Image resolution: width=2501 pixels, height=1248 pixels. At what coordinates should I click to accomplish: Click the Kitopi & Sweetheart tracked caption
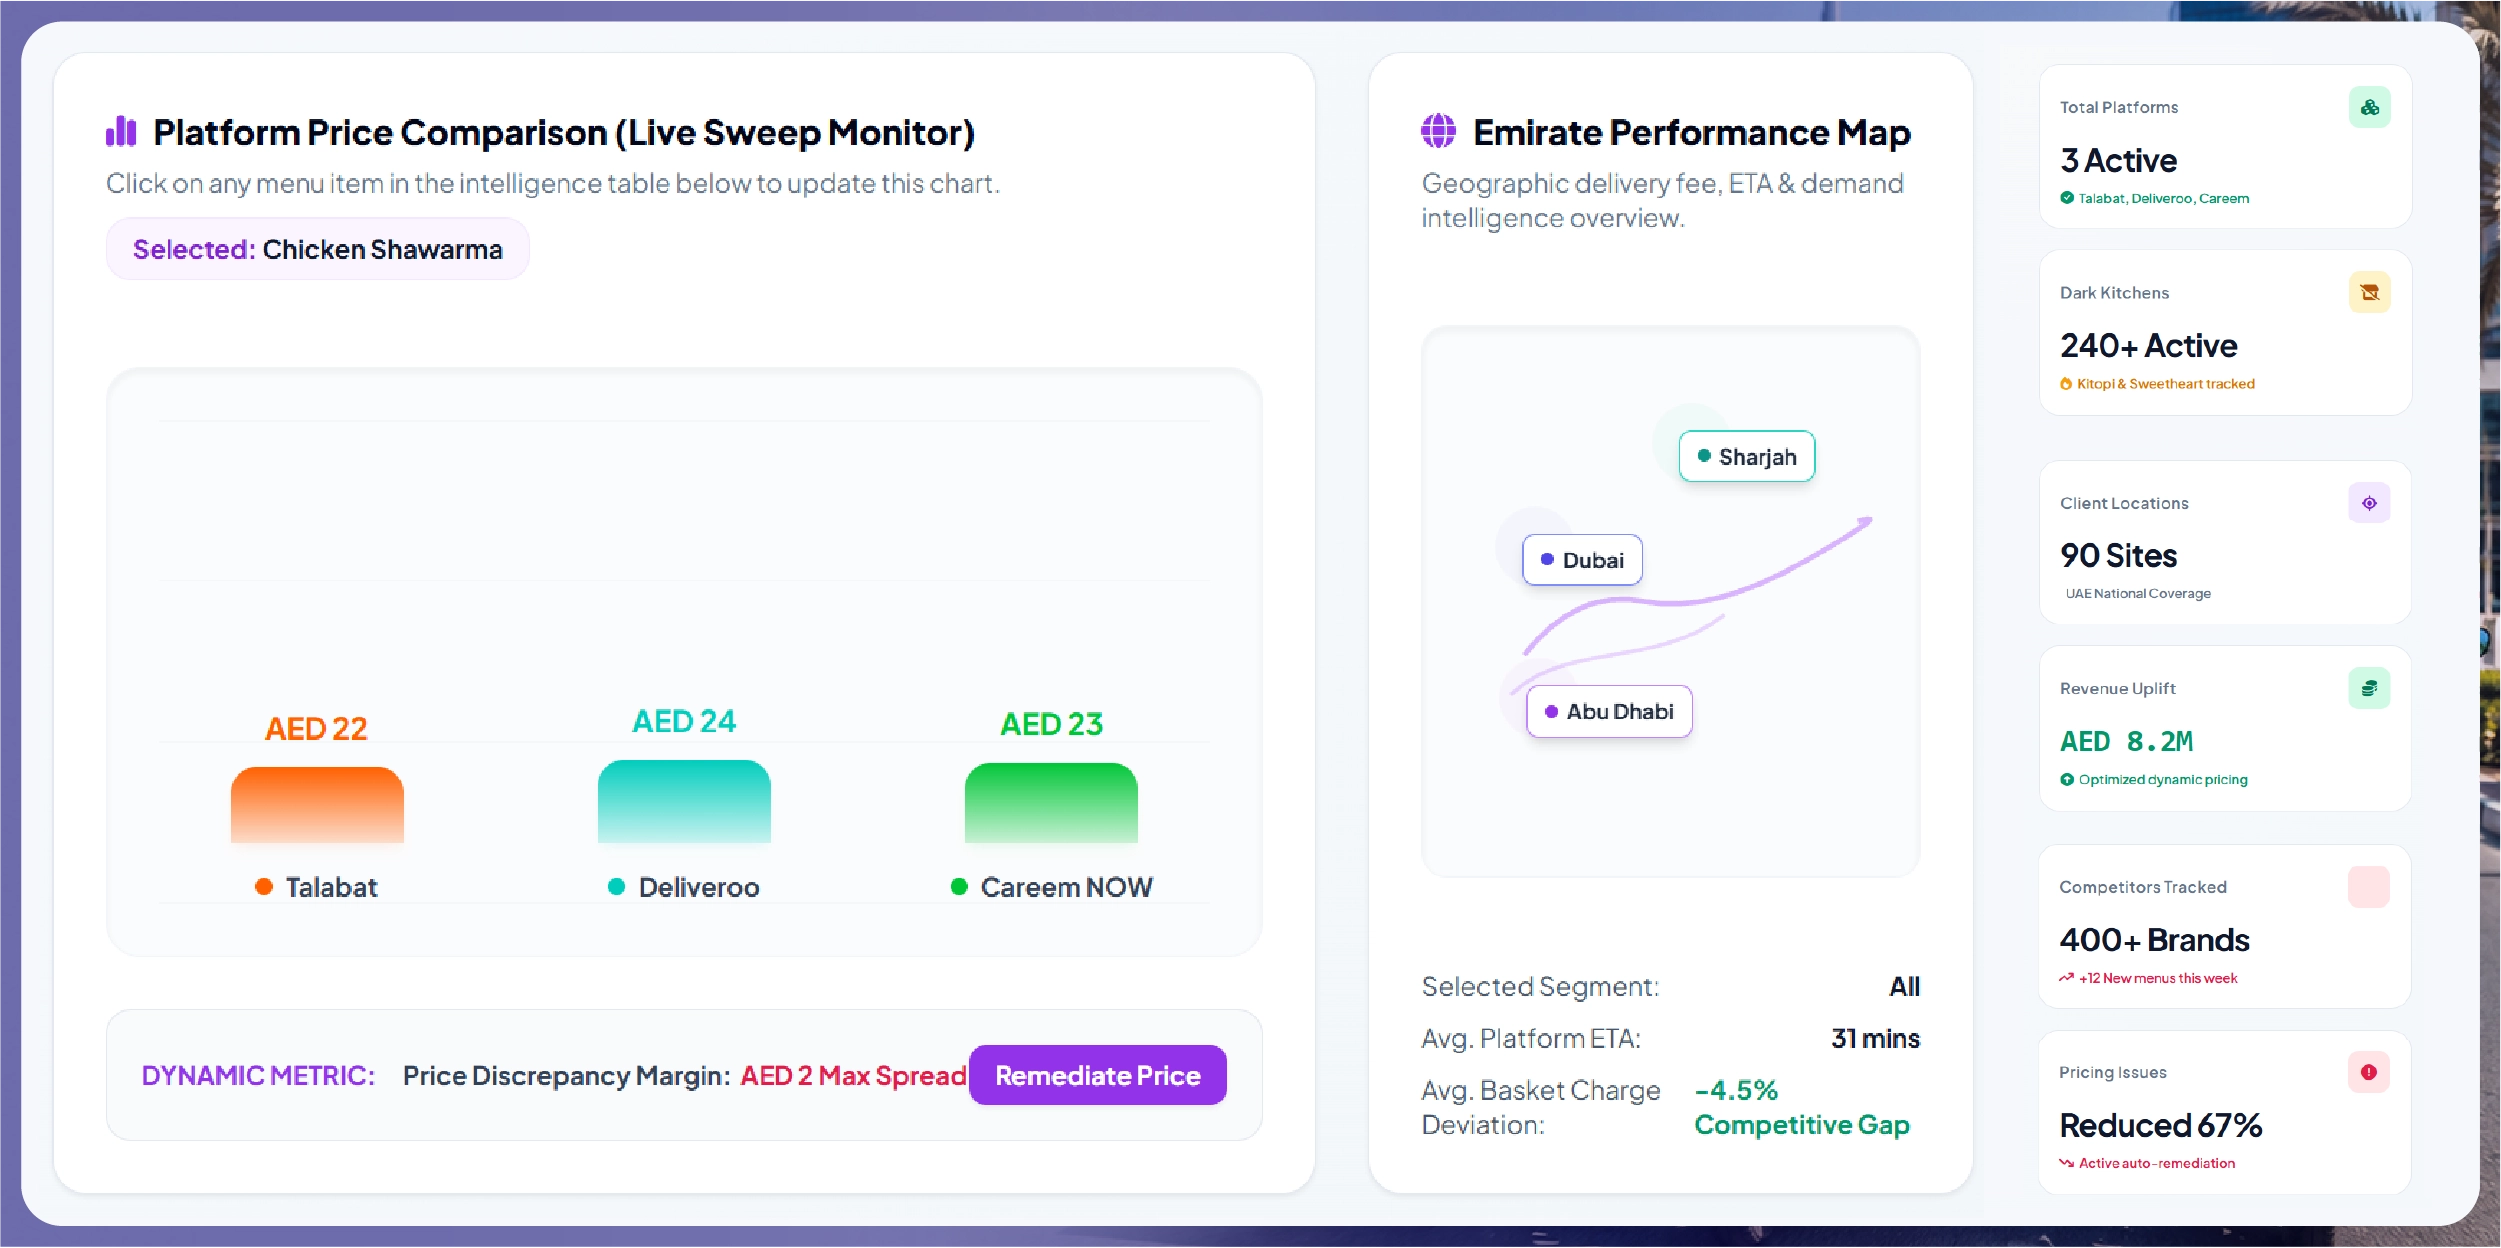point(2166,384)
